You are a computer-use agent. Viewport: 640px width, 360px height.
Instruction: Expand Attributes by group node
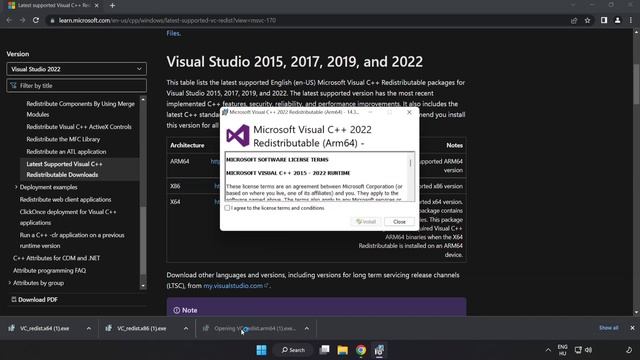tap(9, 282)
